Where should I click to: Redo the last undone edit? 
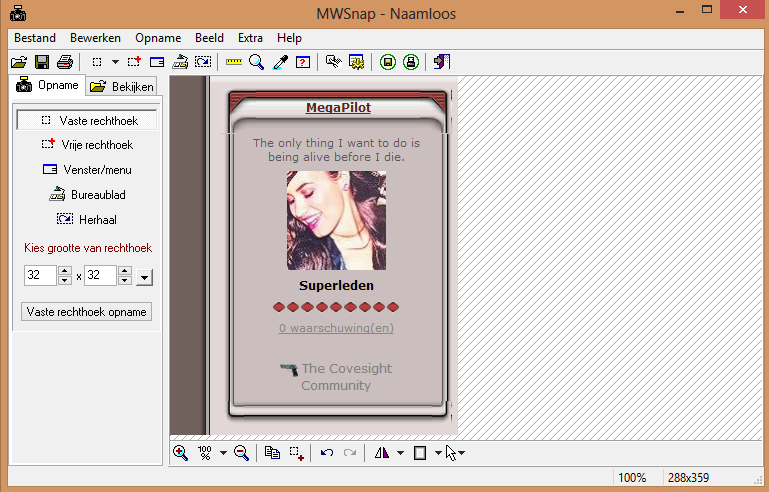350,453
